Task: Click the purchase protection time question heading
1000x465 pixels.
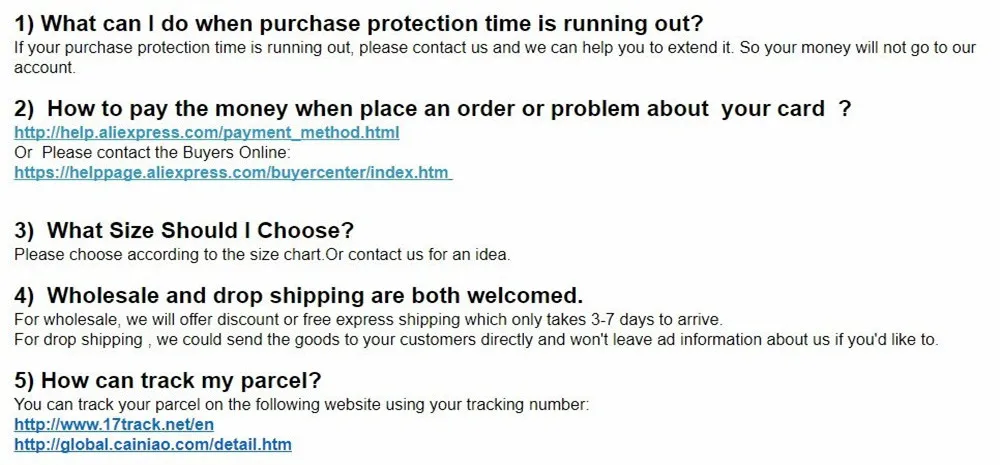Action: (358, 23)
